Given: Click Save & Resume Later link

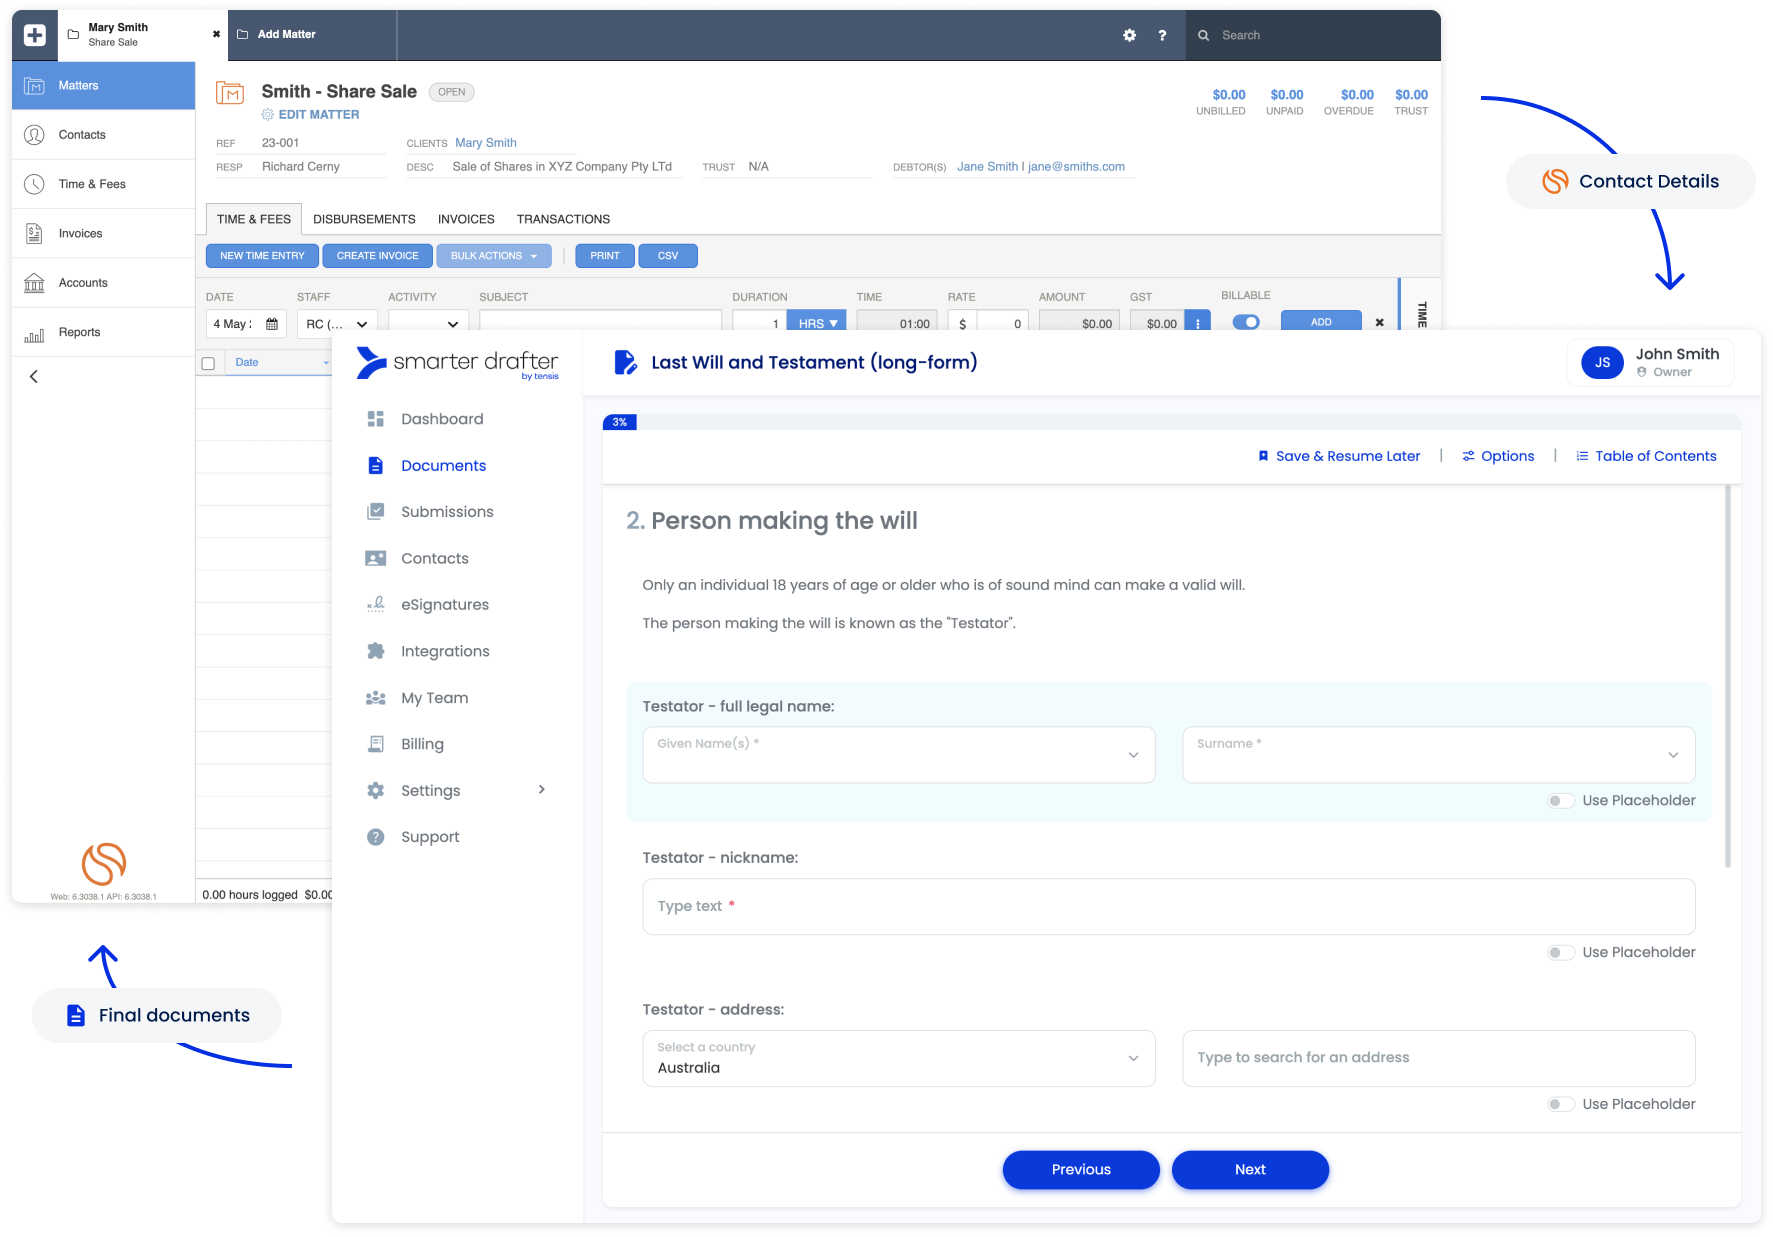Looking at the screenshot, I should [1338, 456].
